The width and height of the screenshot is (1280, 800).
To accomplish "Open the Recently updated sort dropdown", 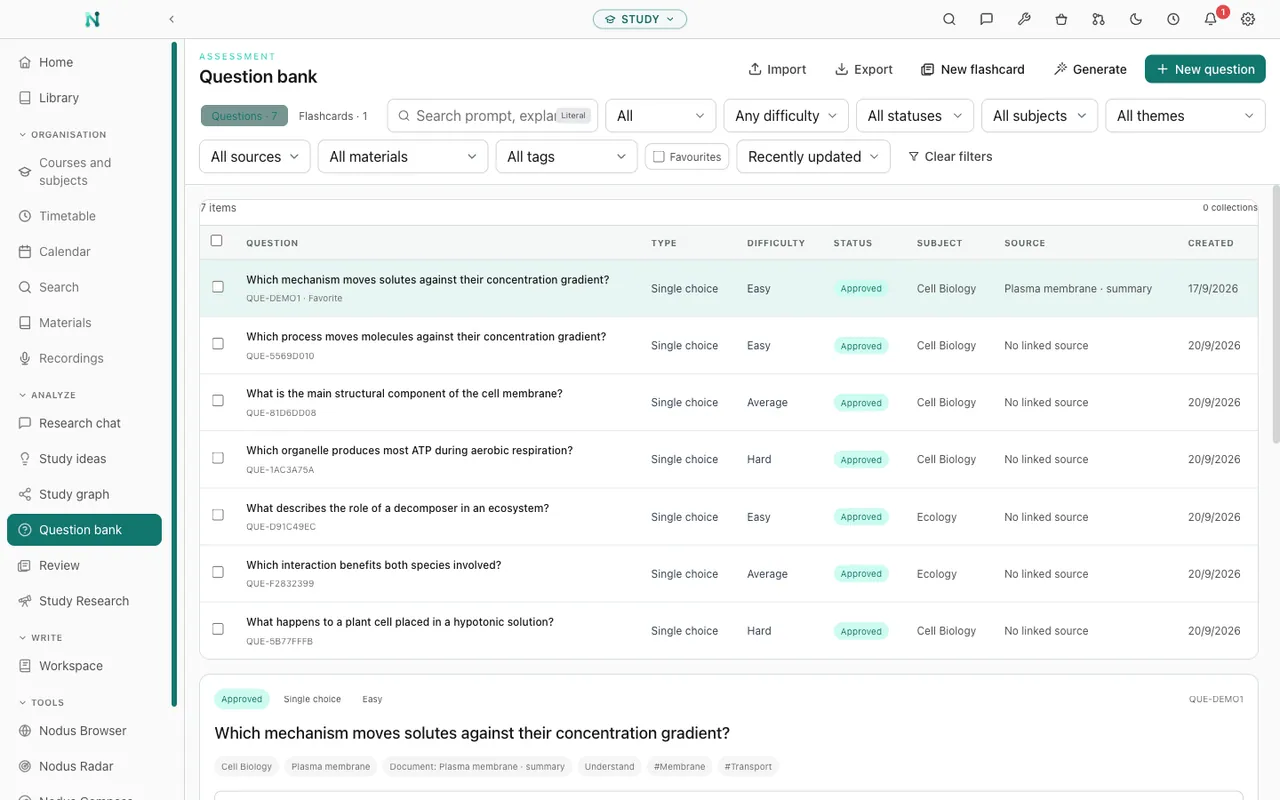I will point(813,157).
